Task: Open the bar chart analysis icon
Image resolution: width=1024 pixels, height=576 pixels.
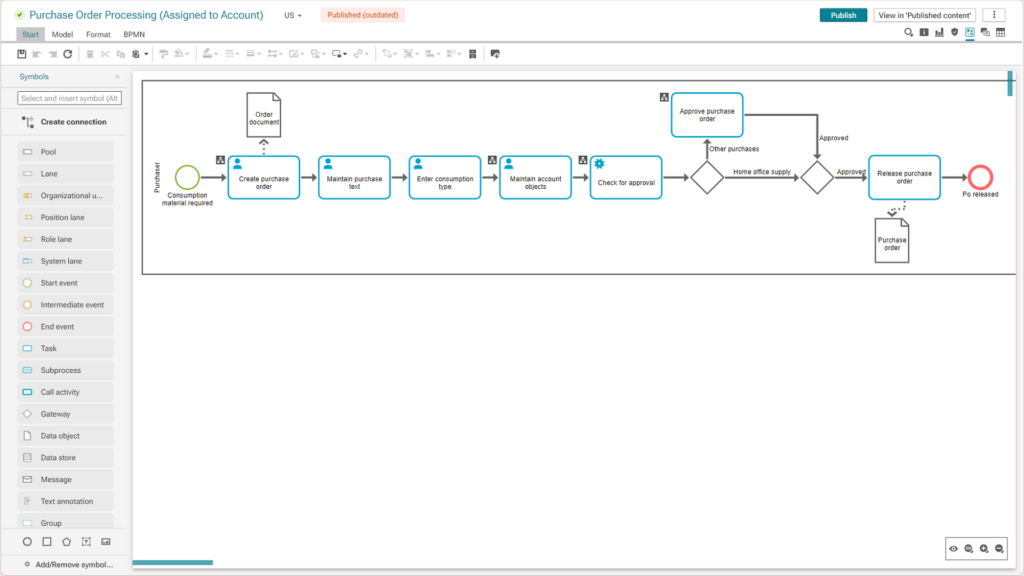Action: [939, 33]
